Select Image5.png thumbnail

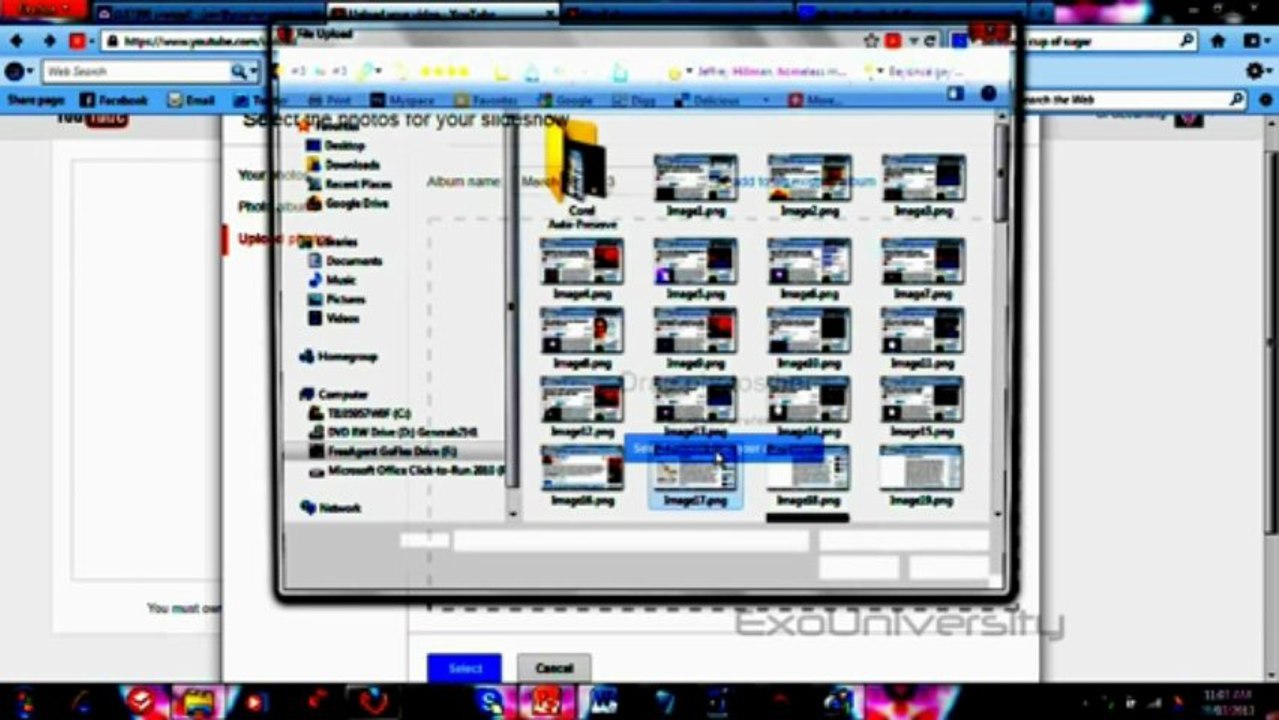point(695,261)
